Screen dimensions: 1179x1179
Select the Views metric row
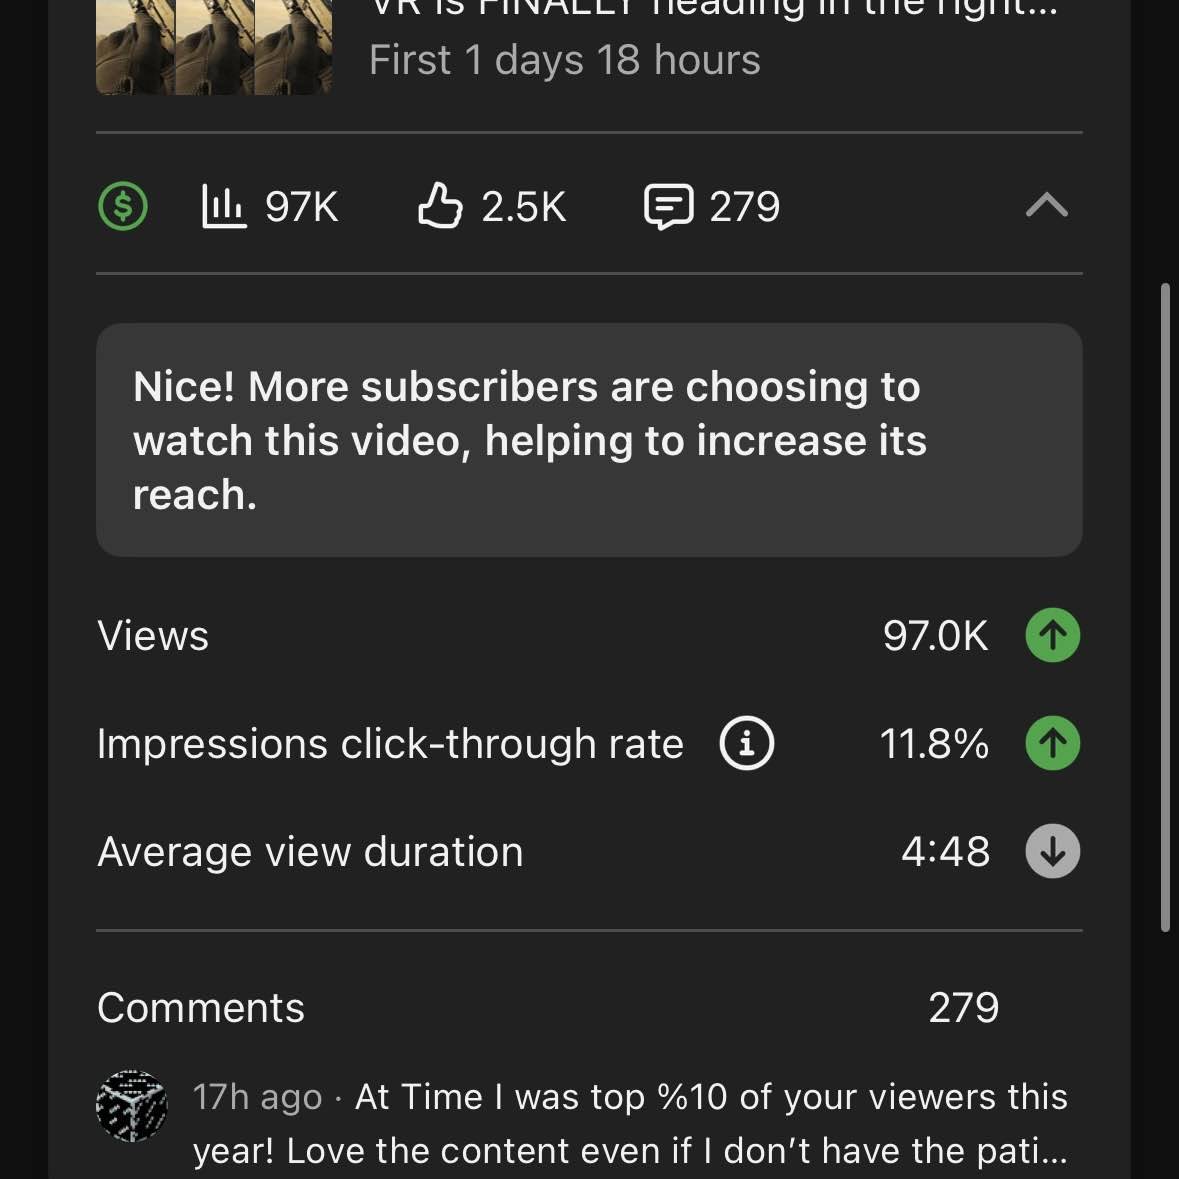pos(589,635)
